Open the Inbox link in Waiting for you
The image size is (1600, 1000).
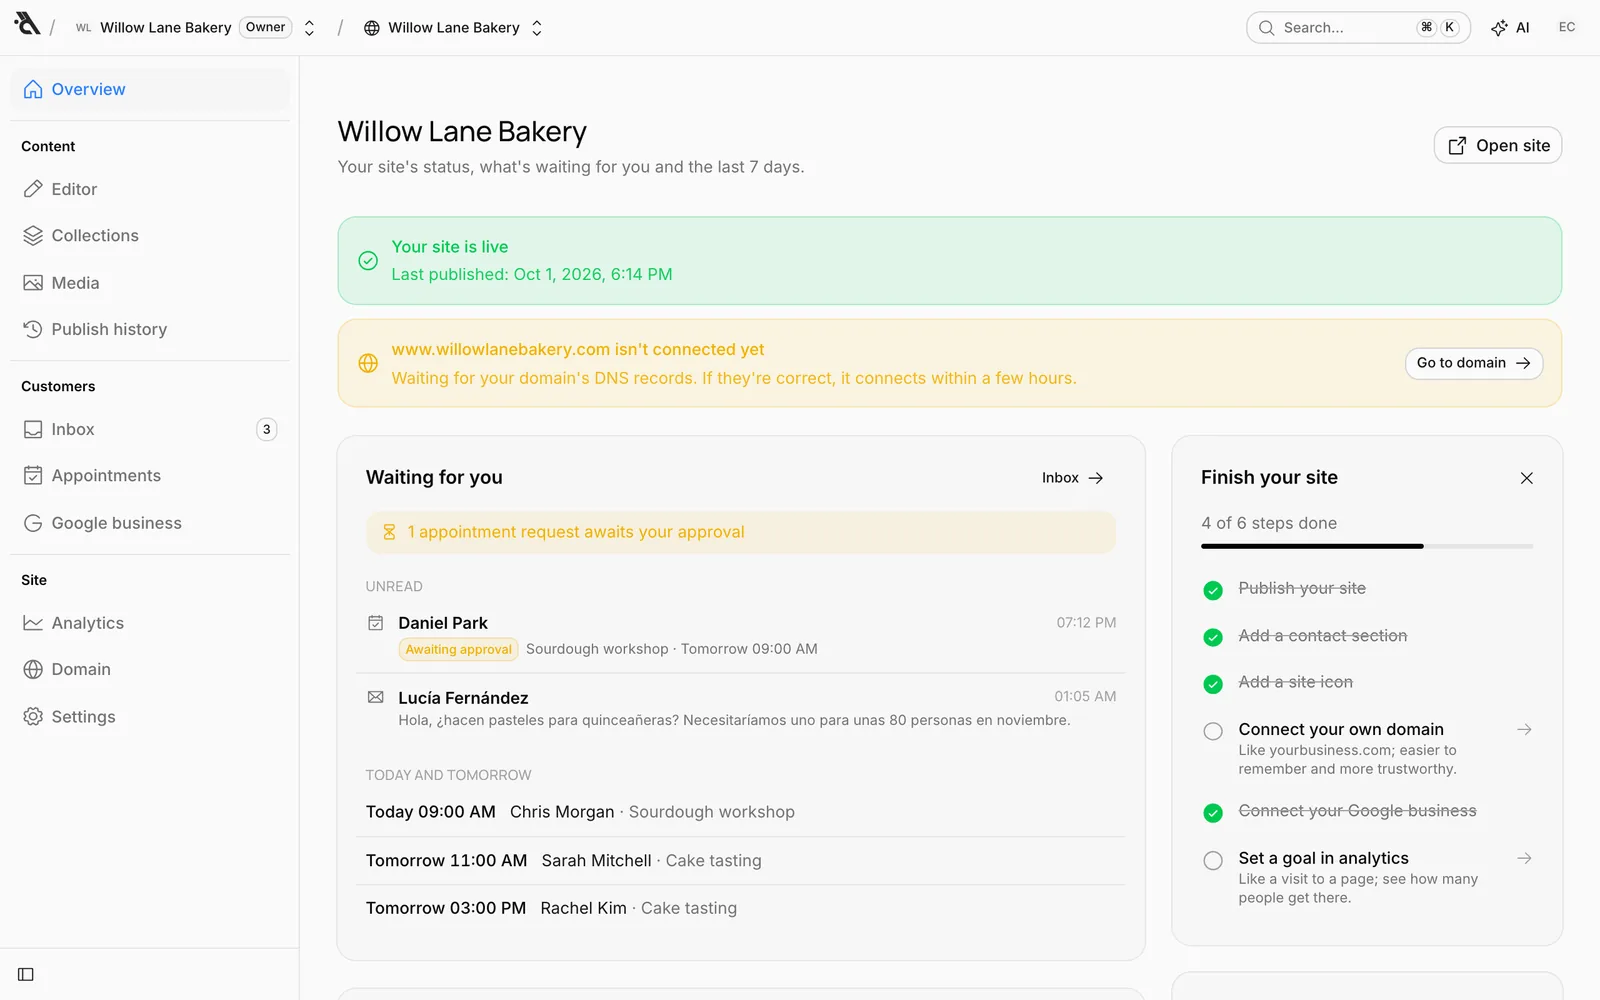pyautogui.click(x=1072, y=478)
